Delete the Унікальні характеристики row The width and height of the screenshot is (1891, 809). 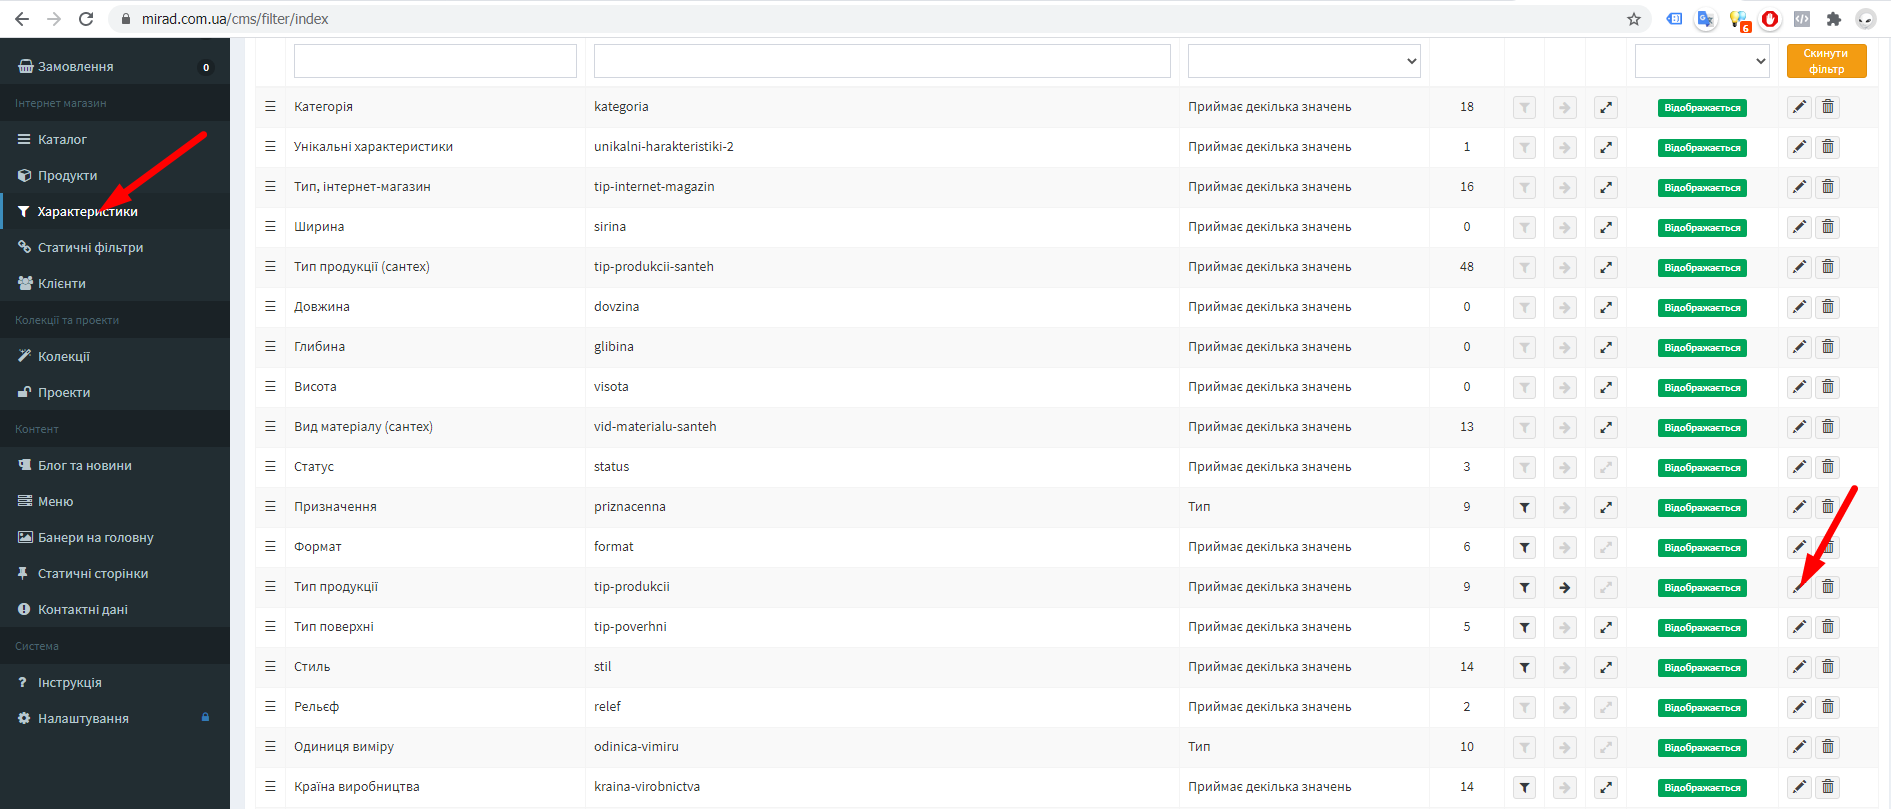coord(1828,147)
